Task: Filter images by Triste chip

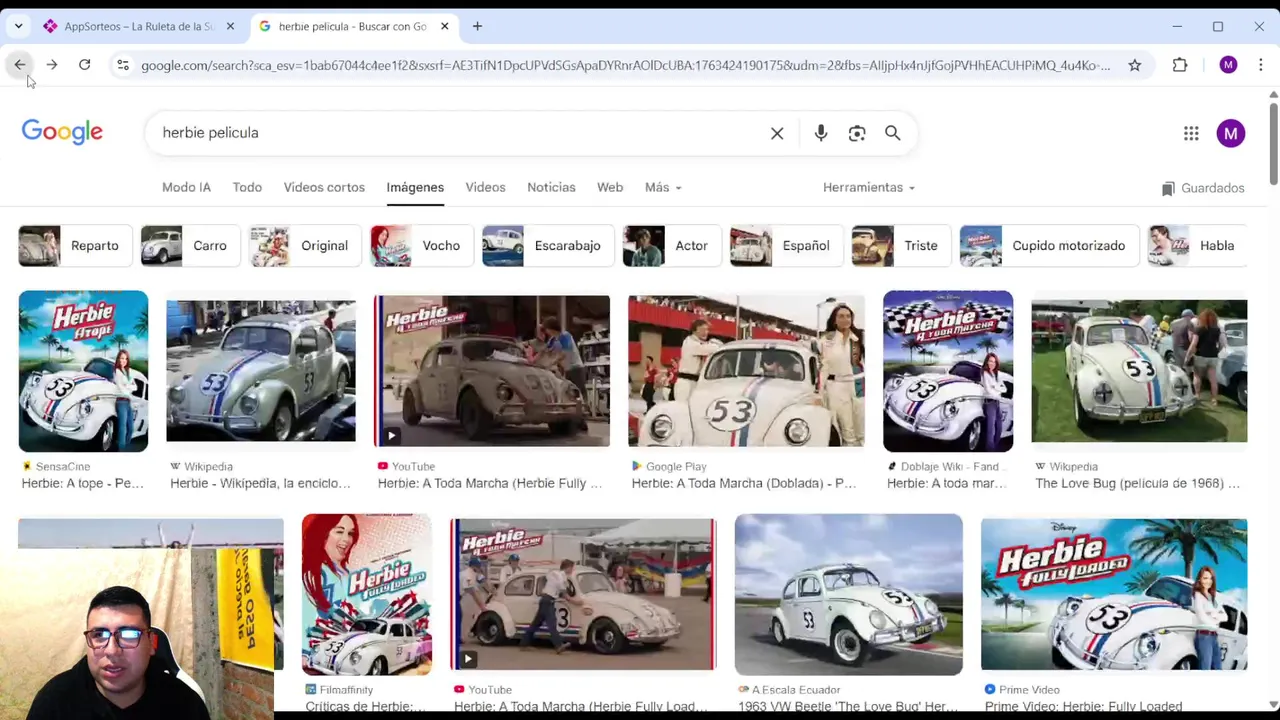Action: (x=901, y=246)
